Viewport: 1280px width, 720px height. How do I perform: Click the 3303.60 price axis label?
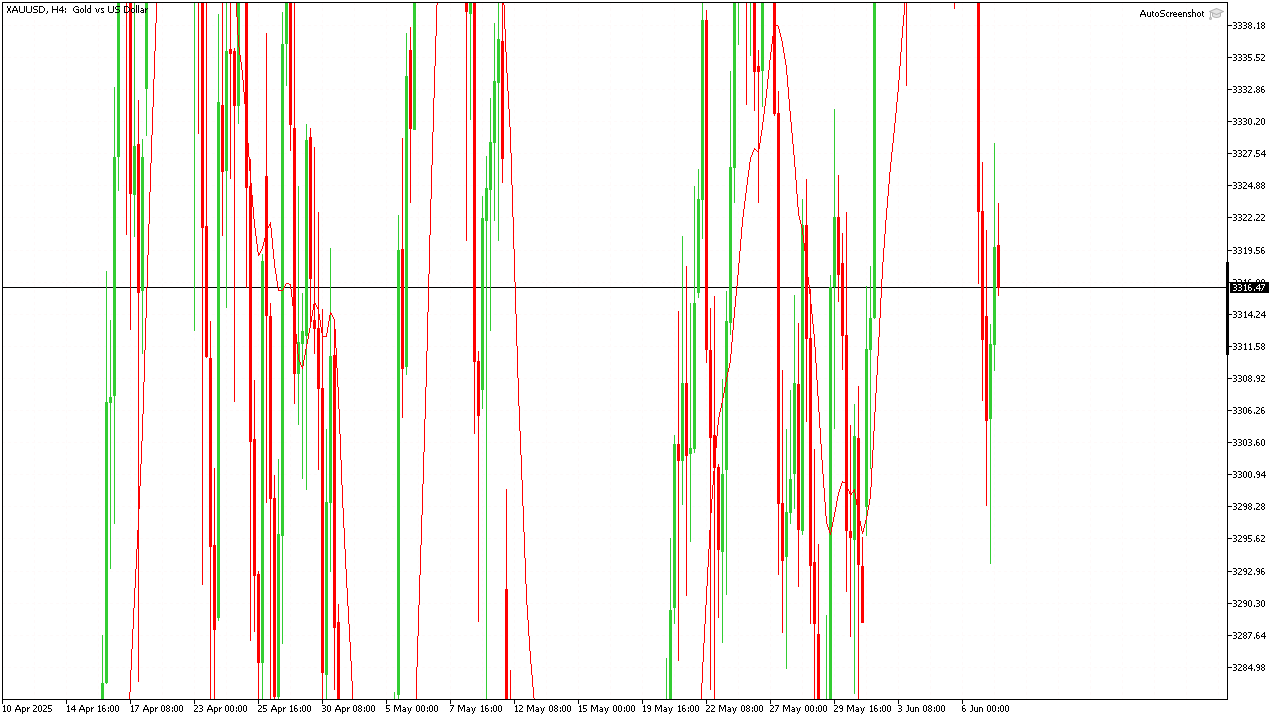1249,442
